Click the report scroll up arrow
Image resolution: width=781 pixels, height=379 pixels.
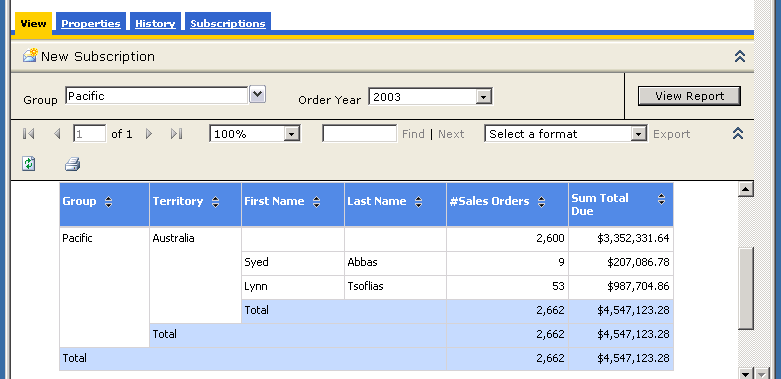(x=746, y=189)
